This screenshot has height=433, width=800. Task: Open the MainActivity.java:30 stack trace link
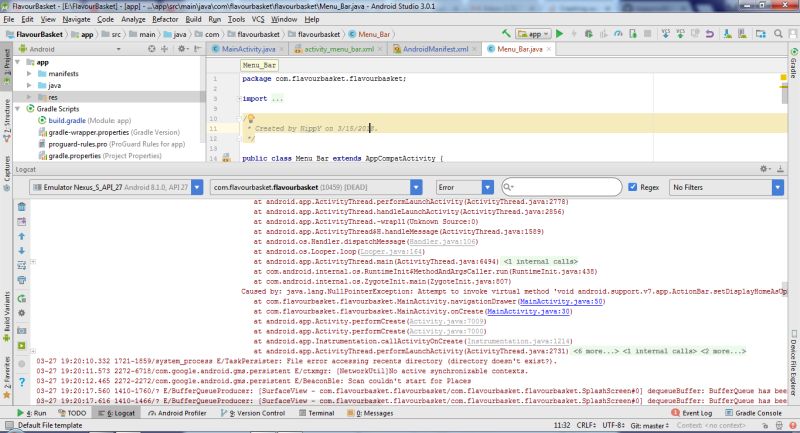click(528, 311)
